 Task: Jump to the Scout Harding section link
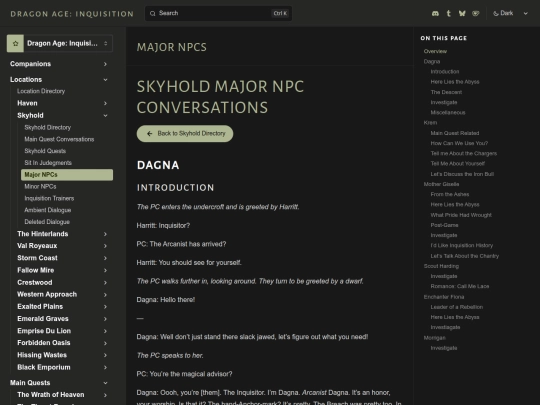(441, 266)
